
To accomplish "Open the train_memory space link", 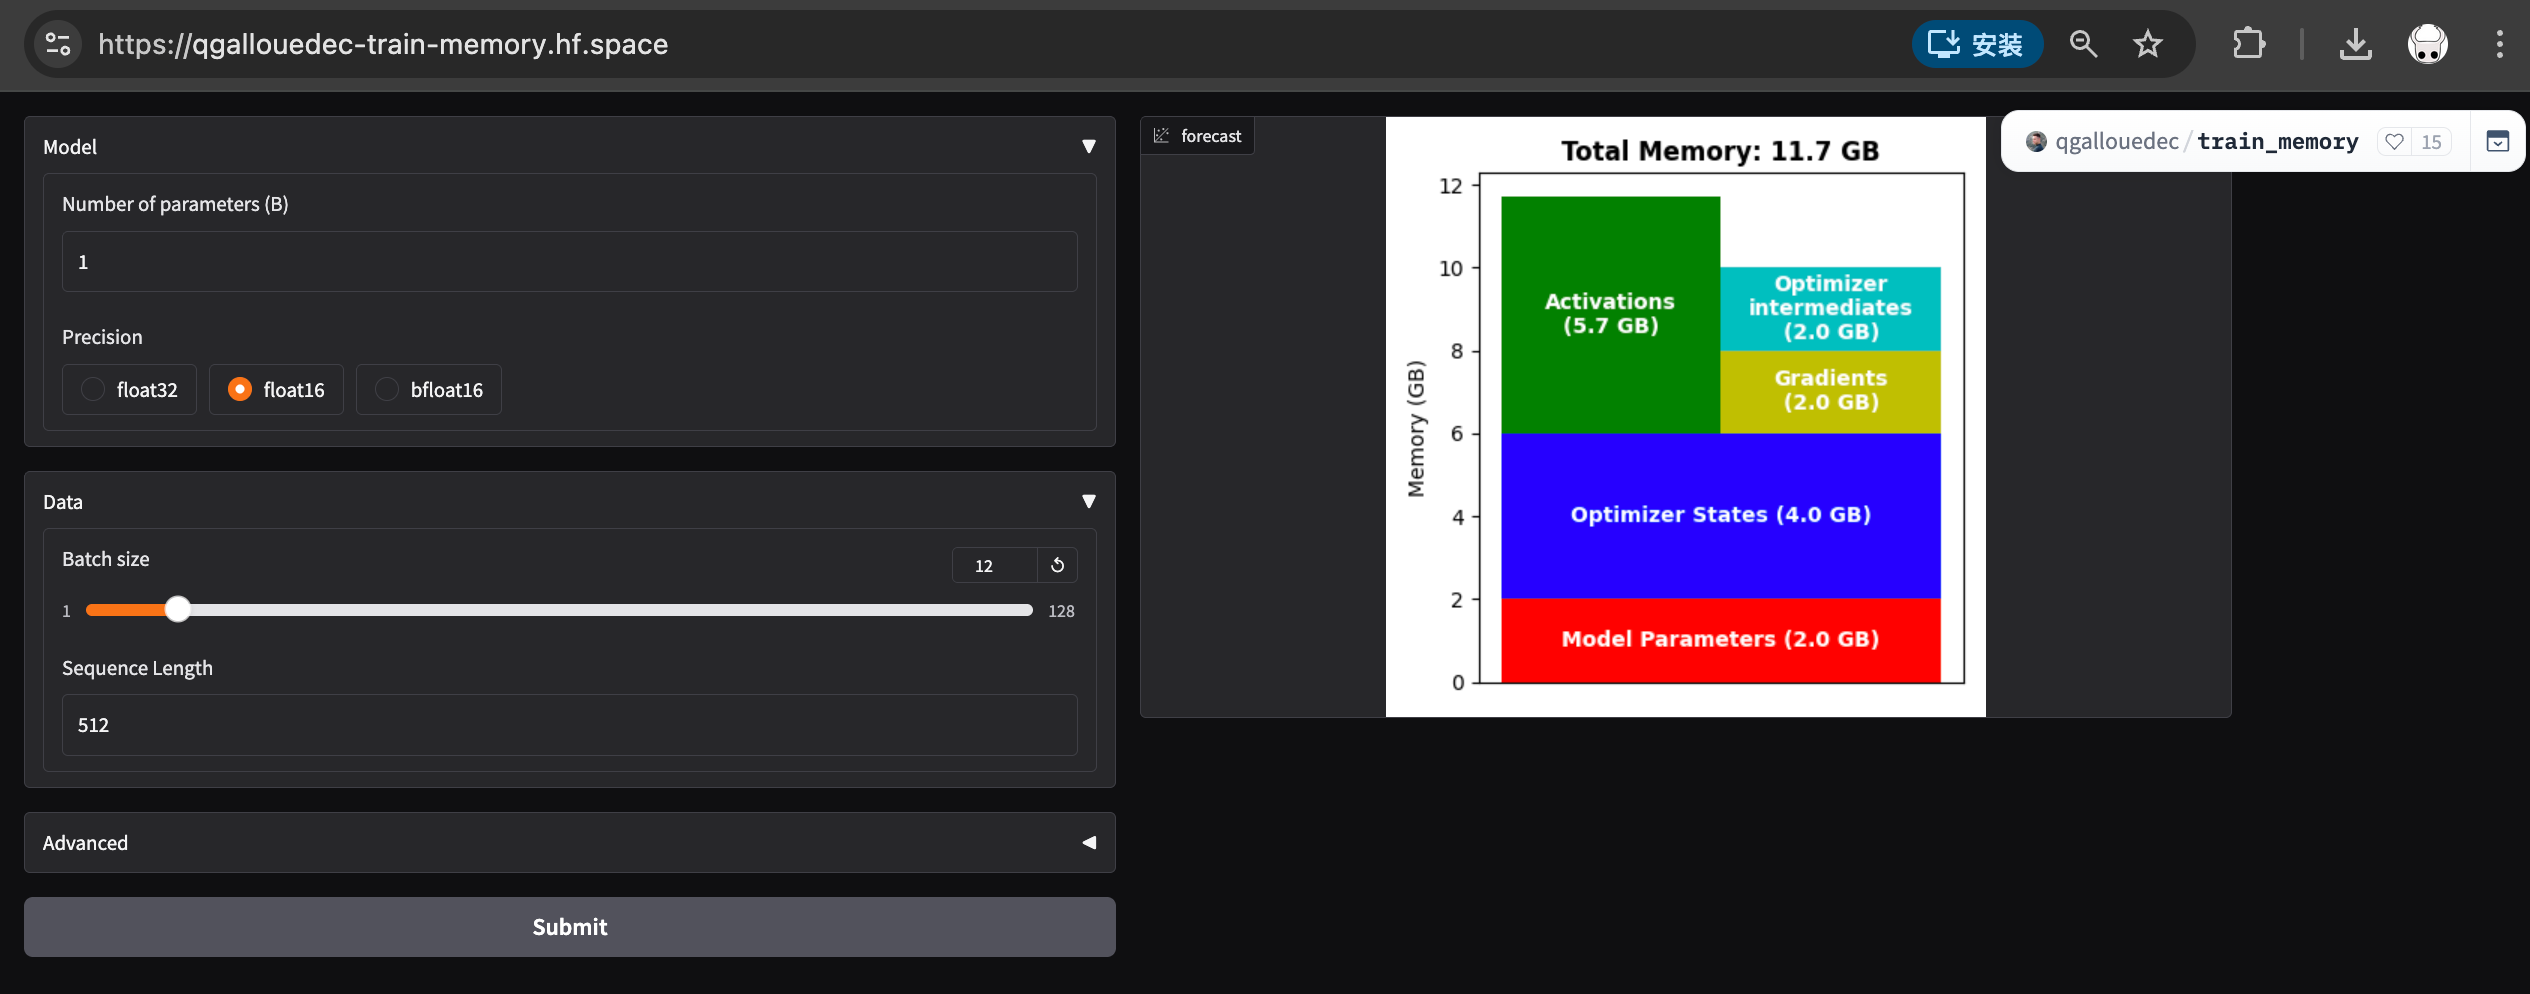I will 2277,142.
